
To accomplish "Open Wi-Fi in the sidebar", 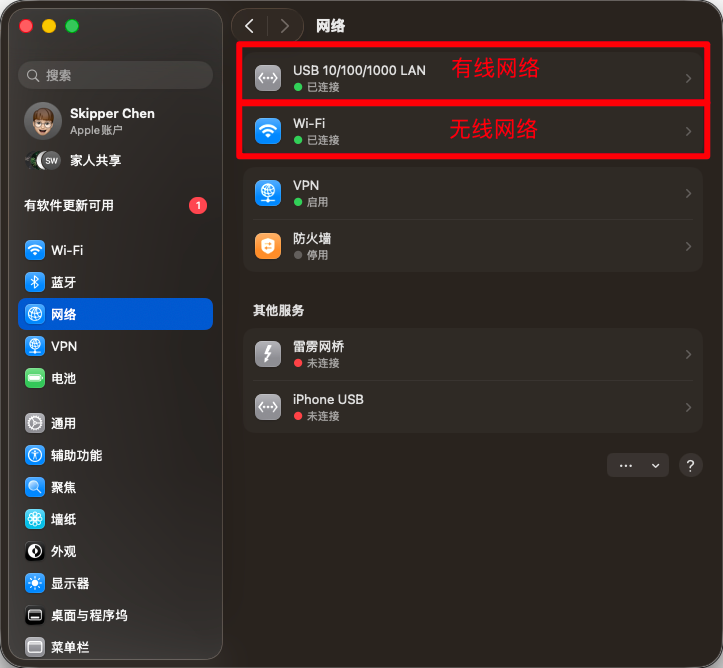I will (115, 250).
